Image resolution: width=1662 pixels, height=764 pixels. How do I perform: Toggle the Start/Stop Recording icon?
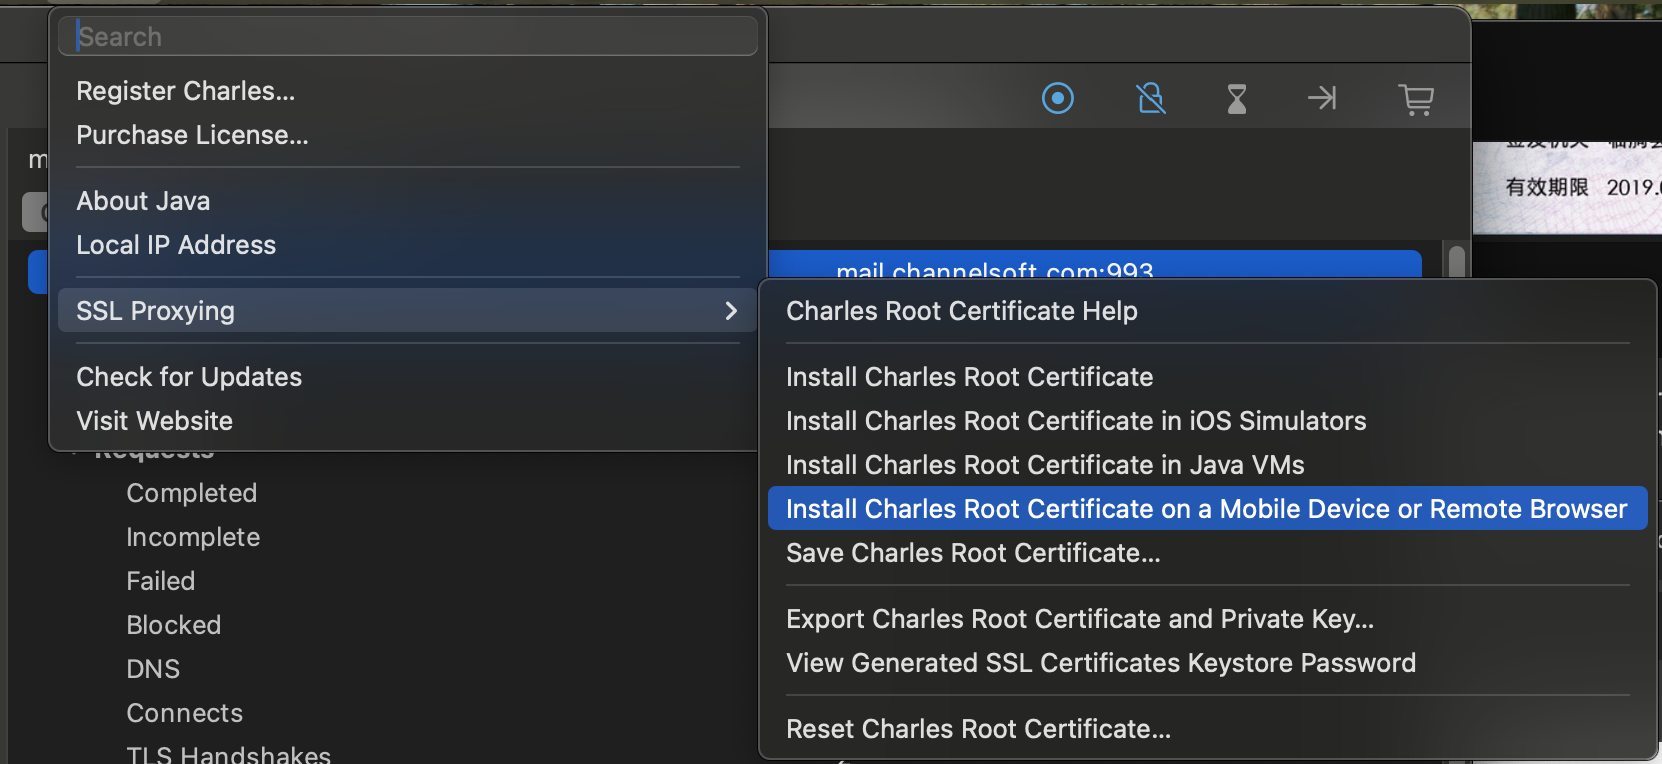(x=1057, y=98)
